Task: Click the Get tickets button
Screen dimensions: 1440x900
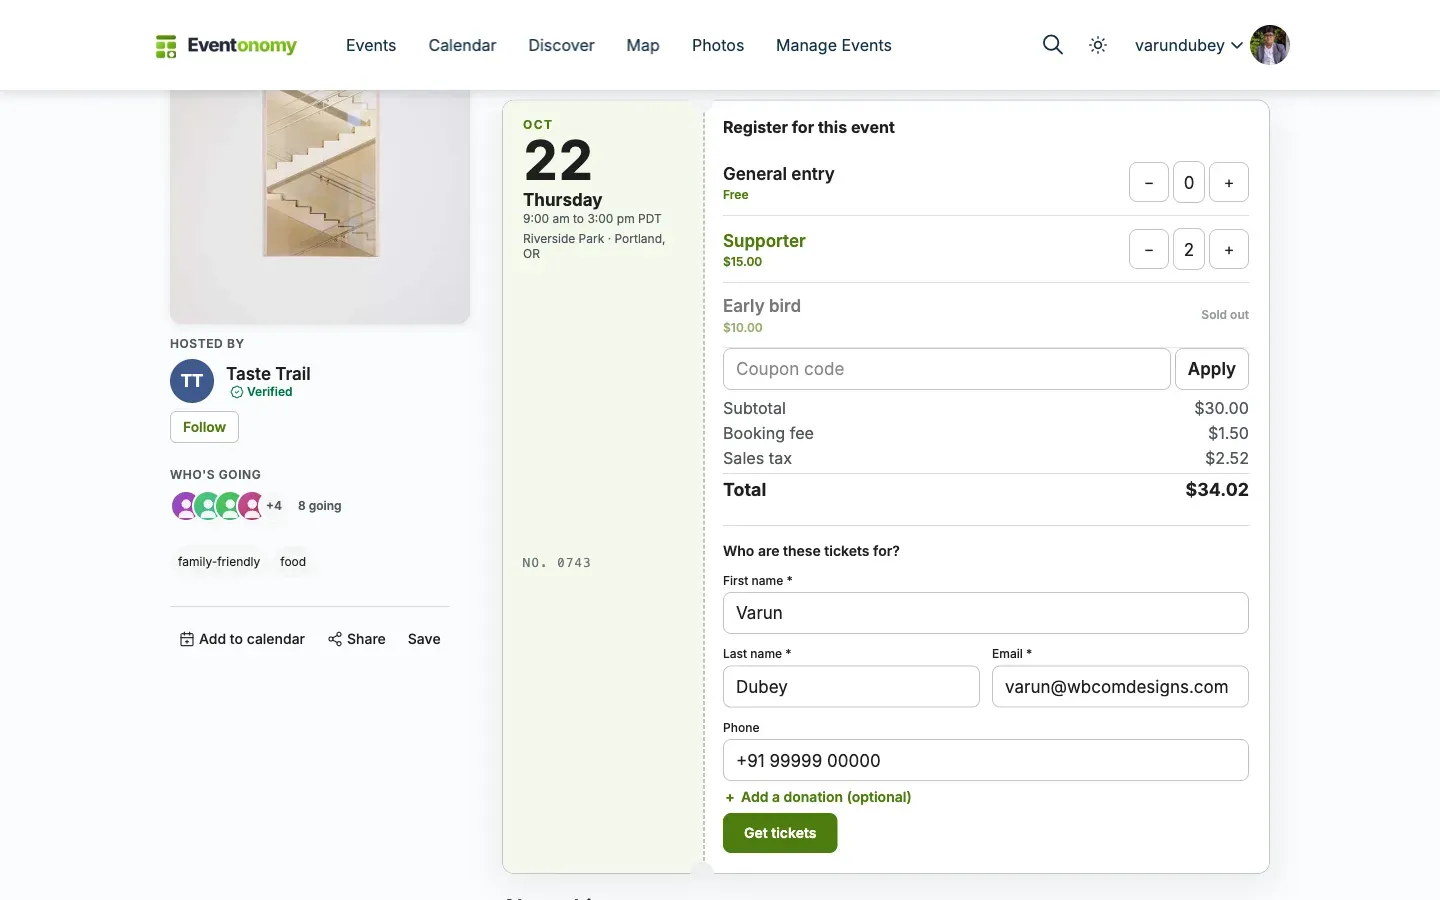Action: [x=780, y=833]
